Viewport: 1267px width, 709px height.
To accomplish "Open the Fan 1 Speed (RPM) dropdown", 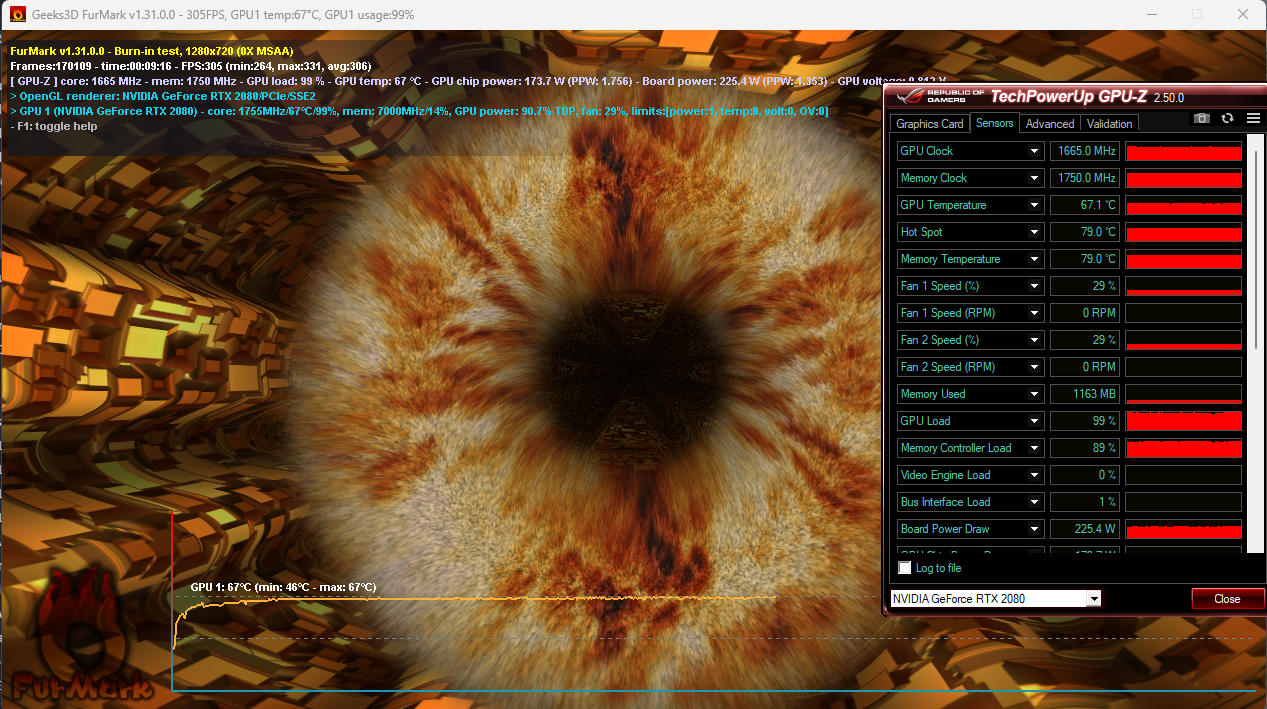I will 1035,313.
